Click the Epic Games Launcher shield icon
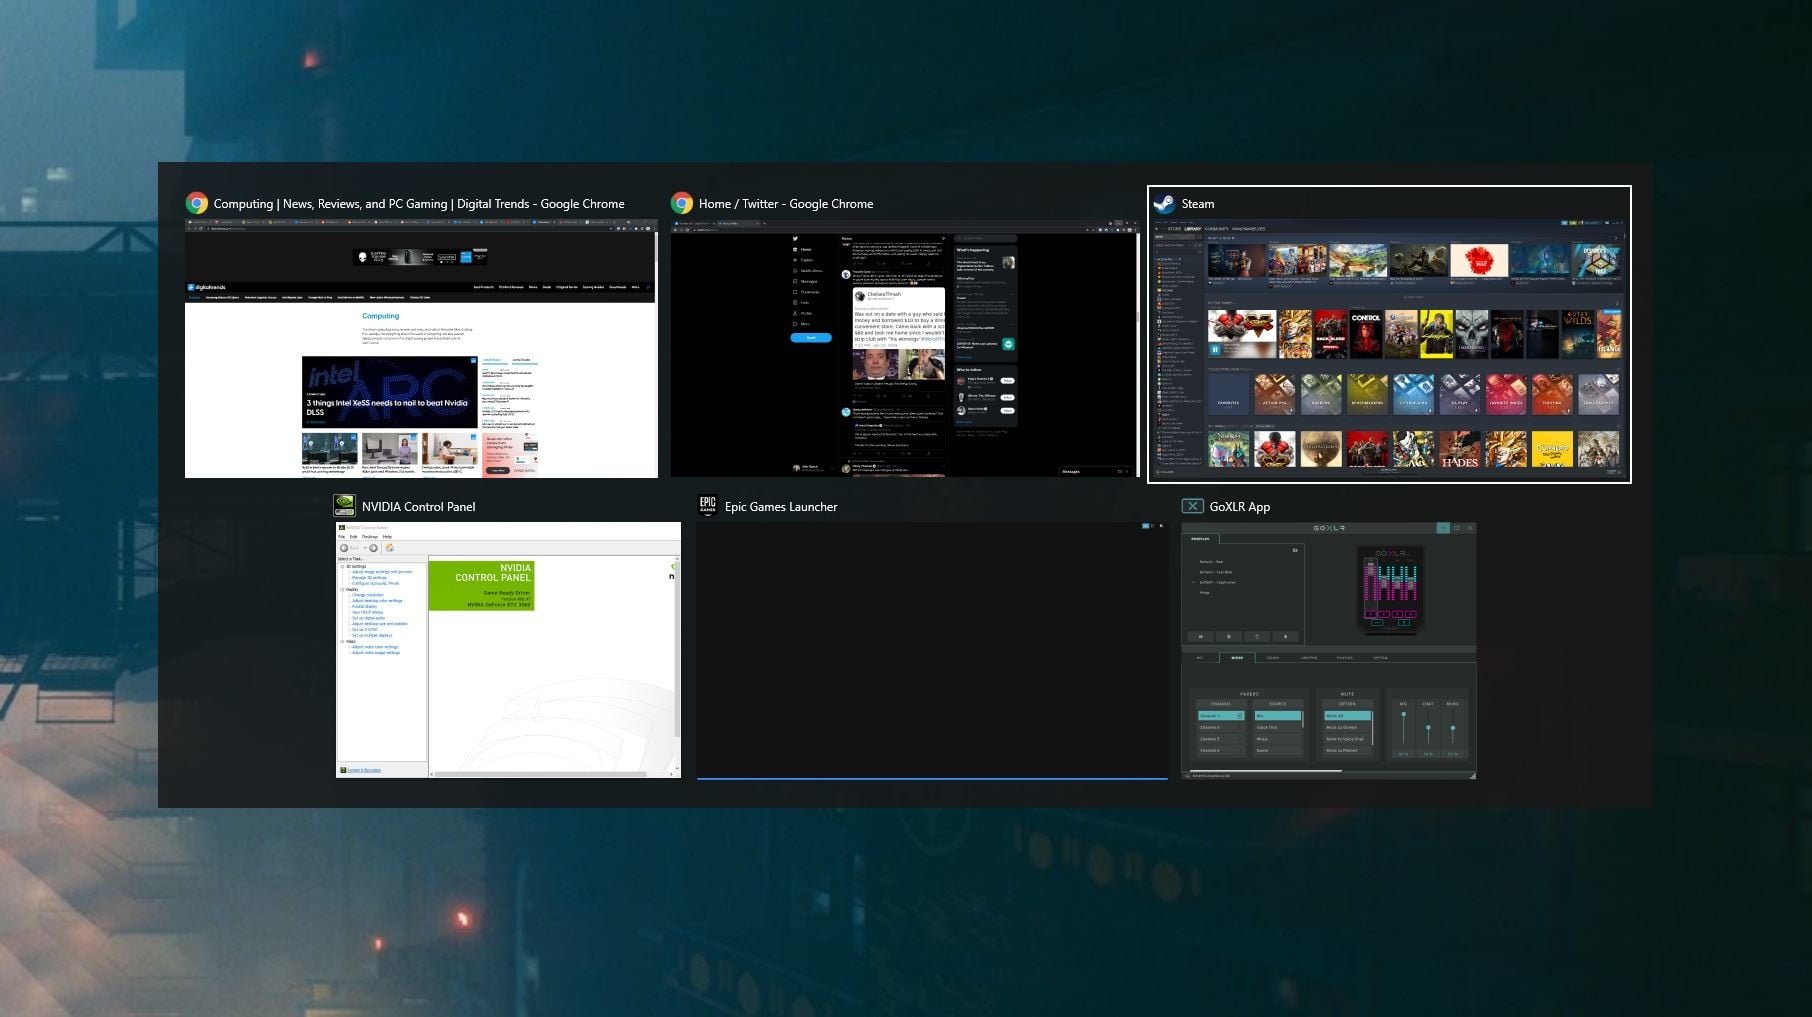This screenshot has height=1017, width=1812. click(x=707, y=506)
